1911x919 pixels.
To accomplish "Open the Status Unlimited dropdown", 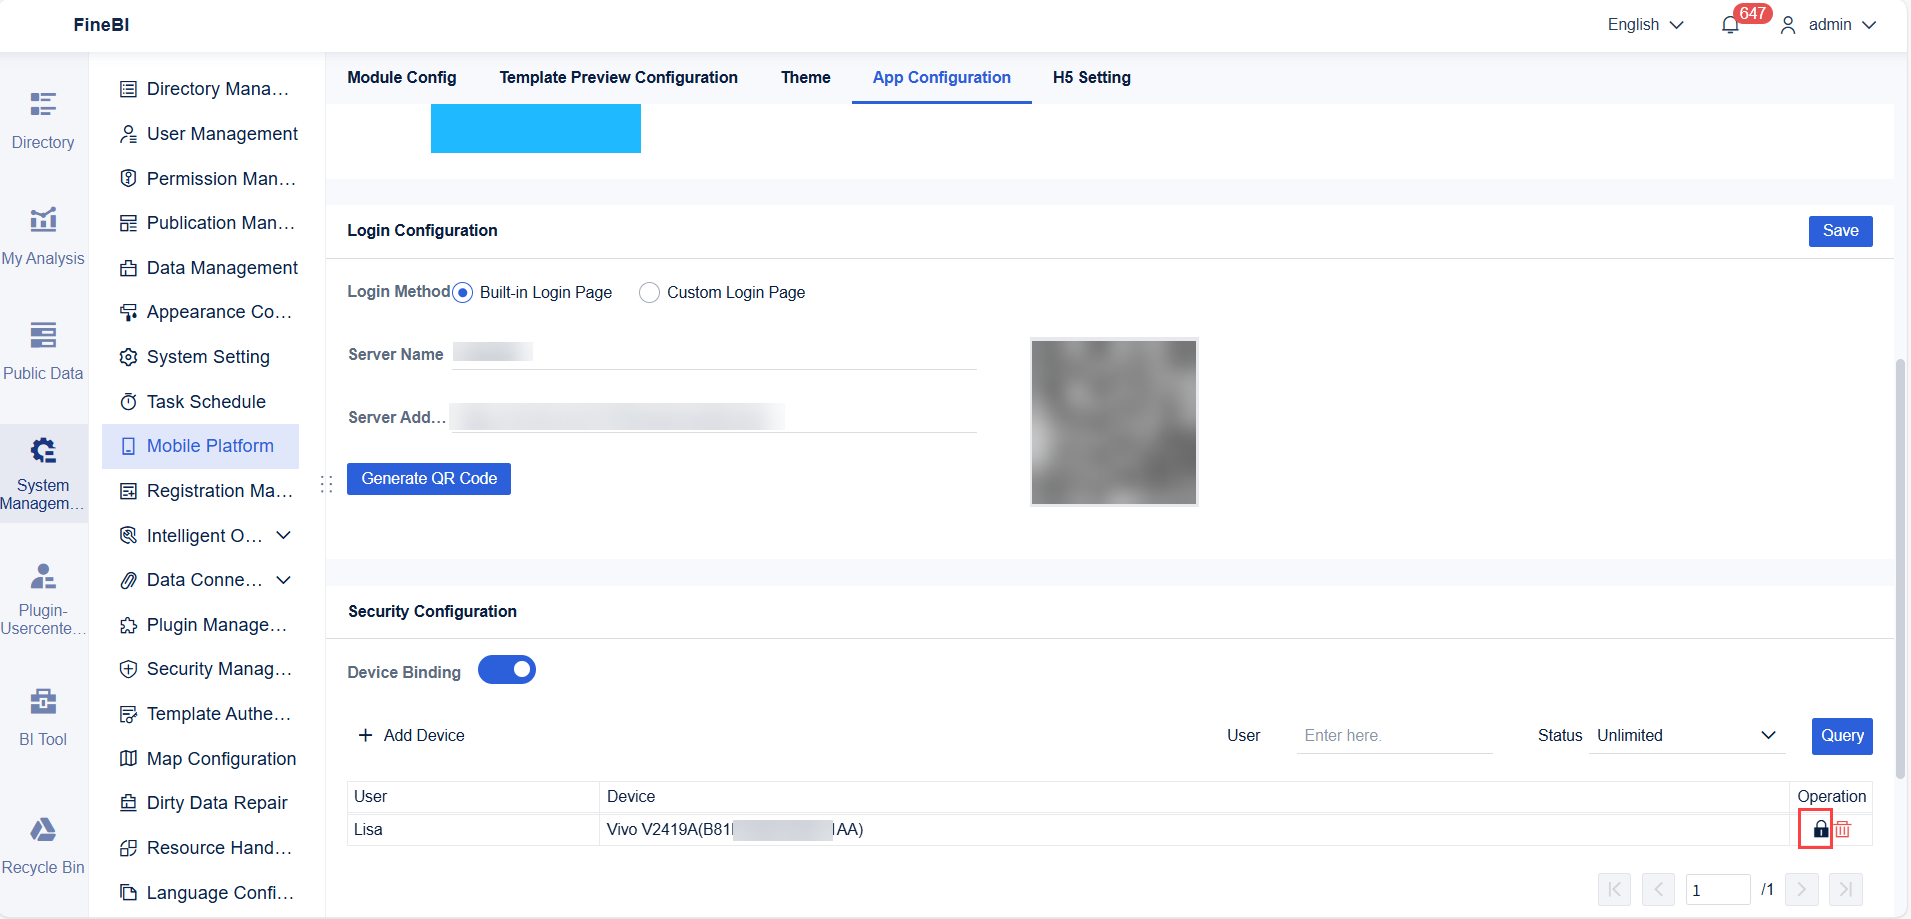I will click(x=1687, y=736).
